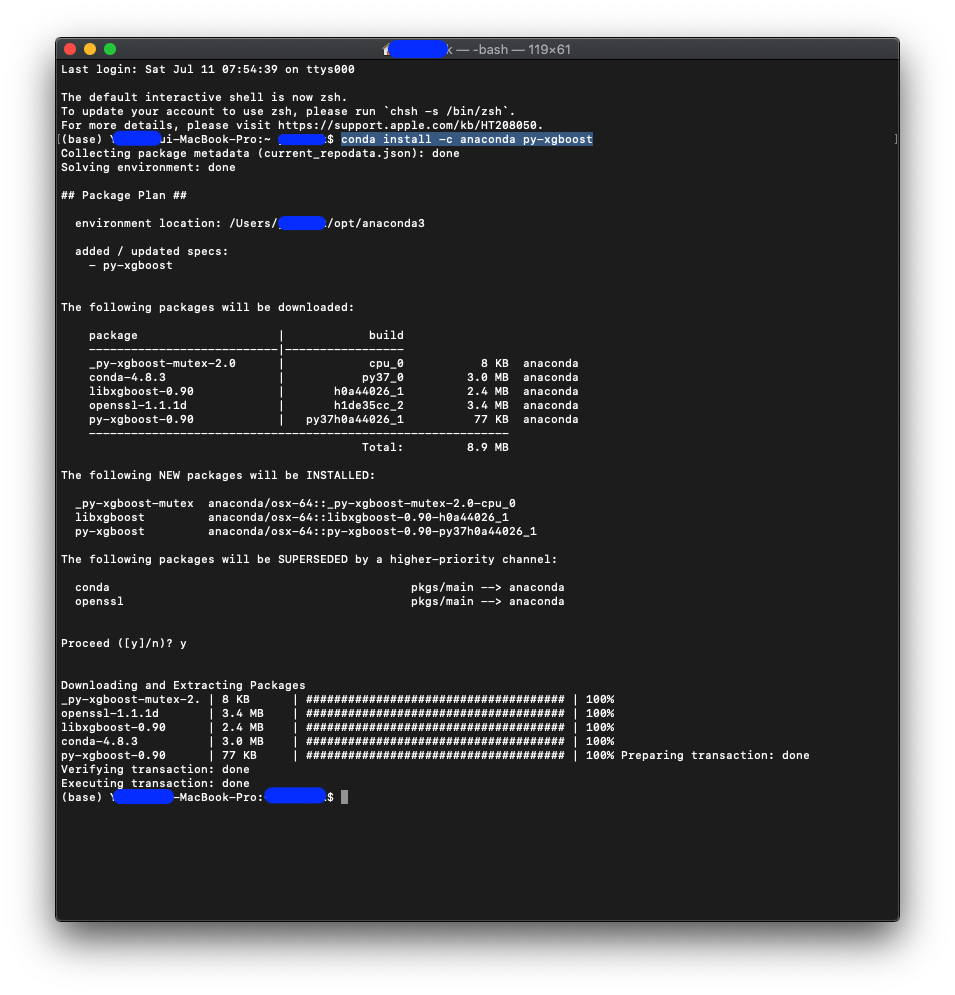Click the 'Proceed ([y]/n)? y' prompt
955x995 pixels.
click(124, 643)
